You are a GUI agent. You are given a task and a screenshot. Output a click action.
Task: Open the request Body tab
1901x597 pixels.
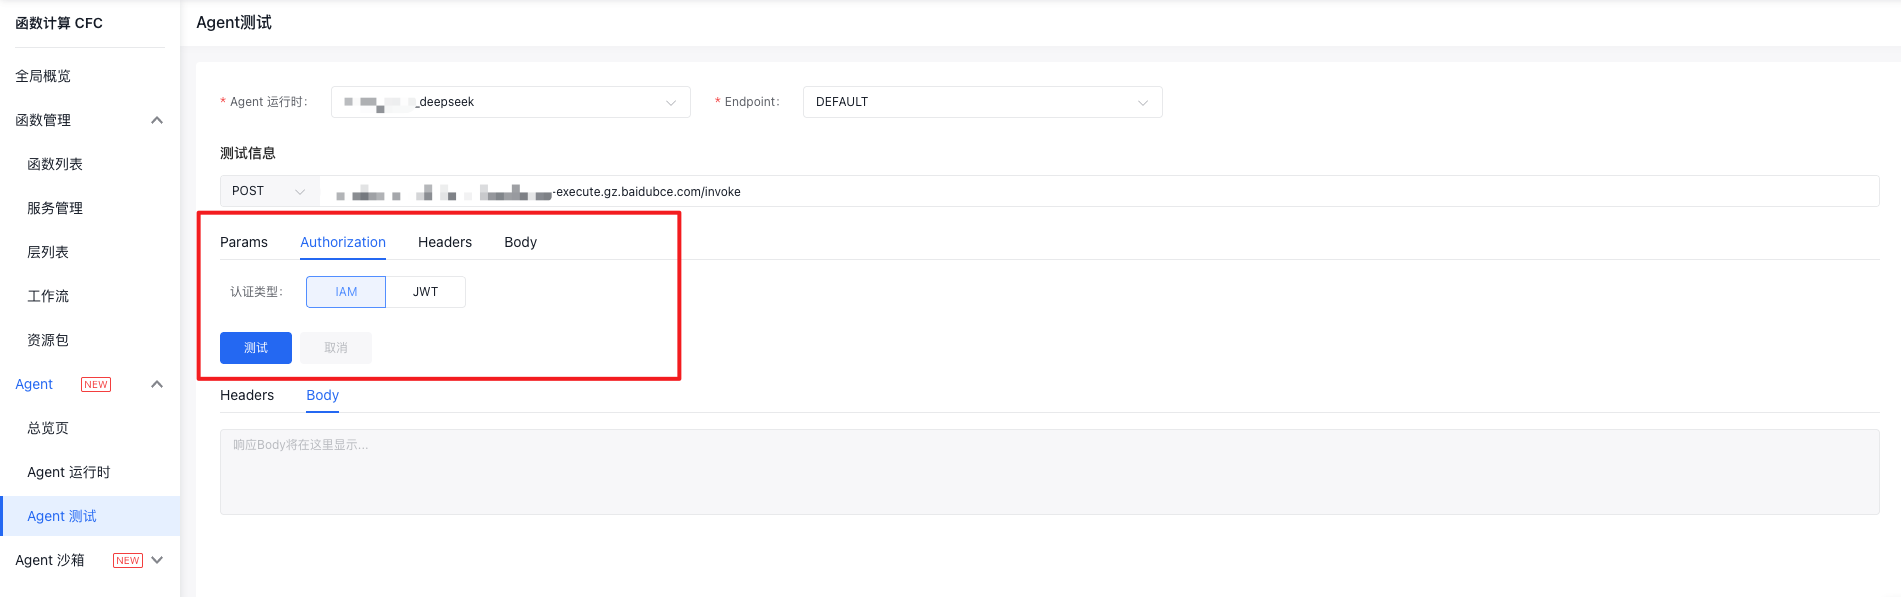(x=520, y=242)
